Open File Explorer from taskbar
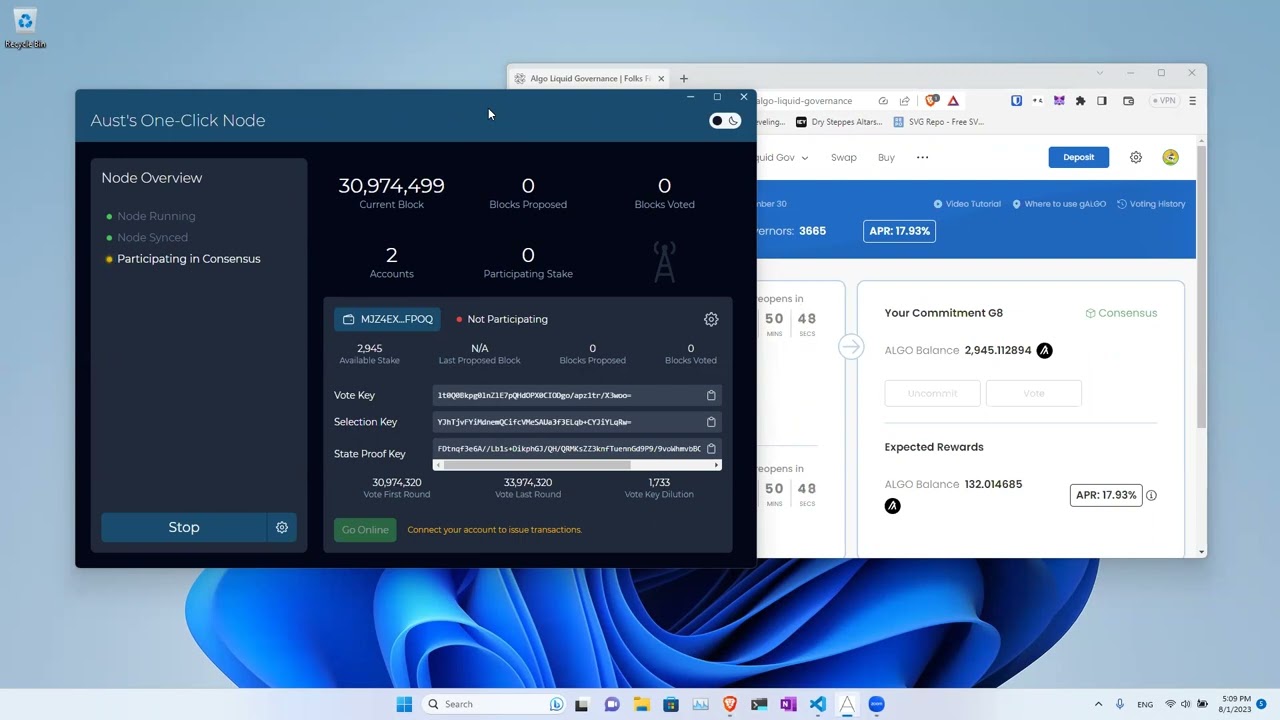Viewport: 1280px width, 720px height. (641, 704)
